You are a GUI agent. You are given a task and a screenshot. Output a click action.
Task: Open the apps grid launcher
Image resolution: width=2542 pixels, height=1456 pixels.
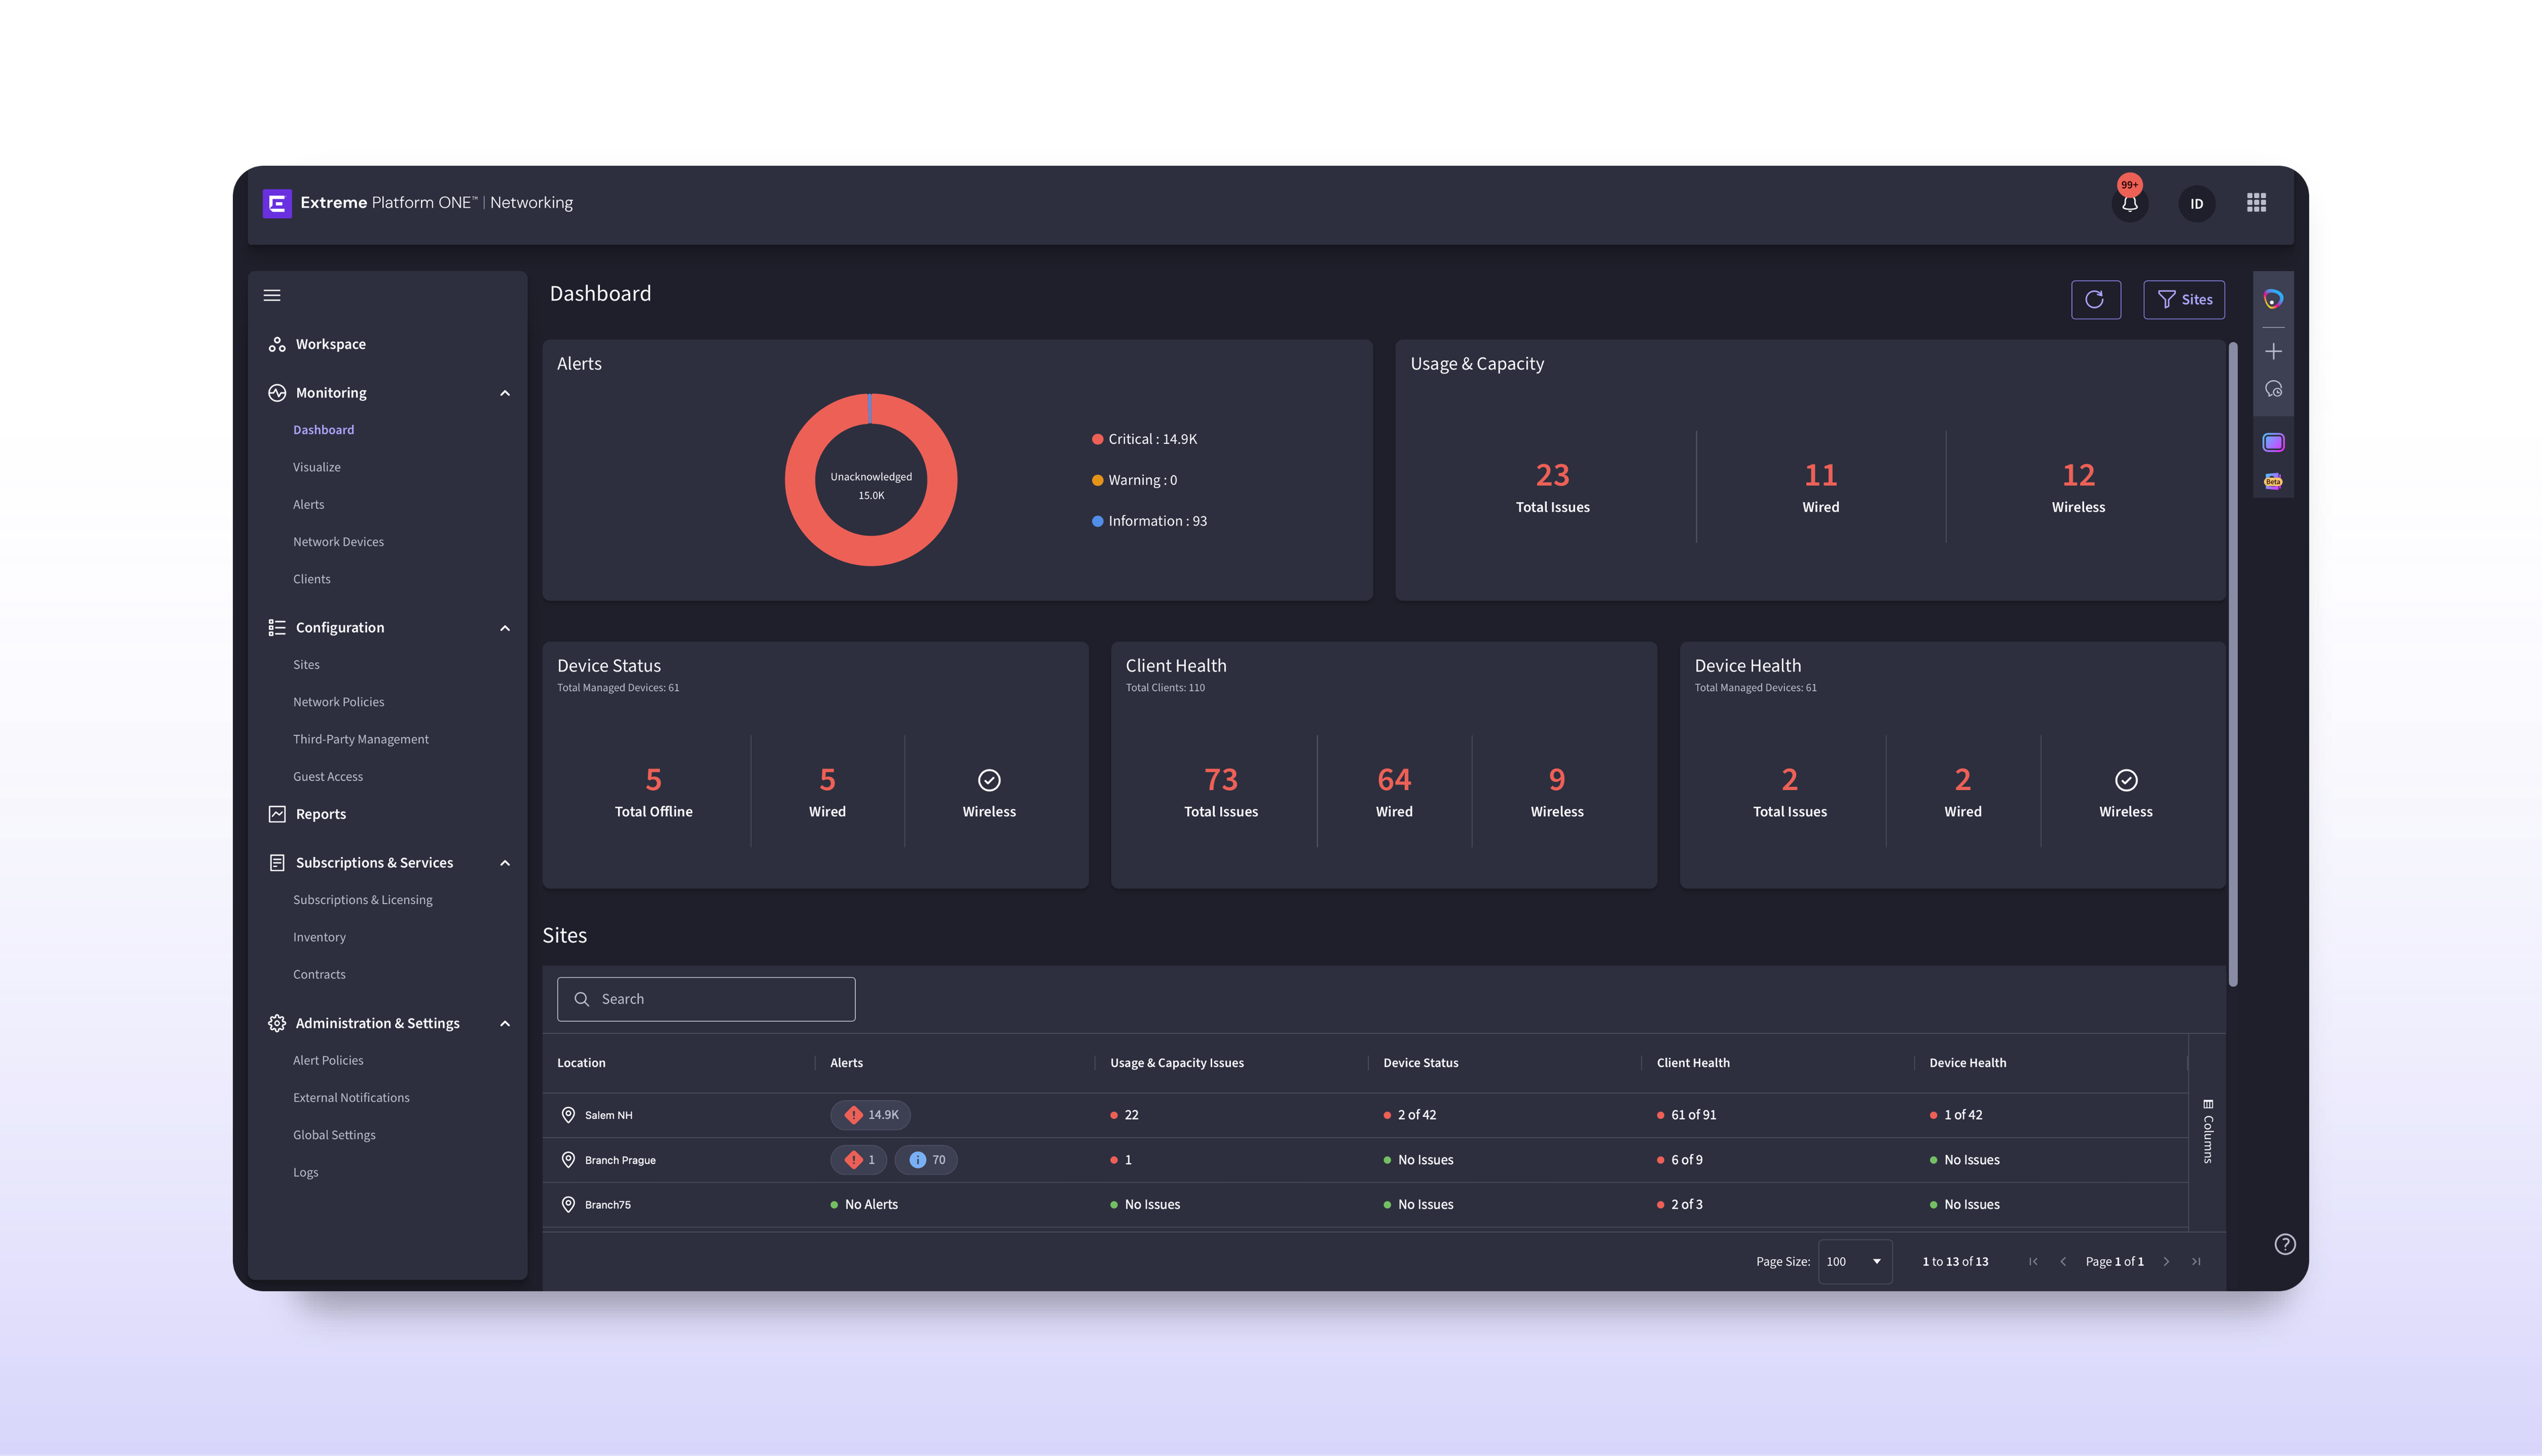2256,203
